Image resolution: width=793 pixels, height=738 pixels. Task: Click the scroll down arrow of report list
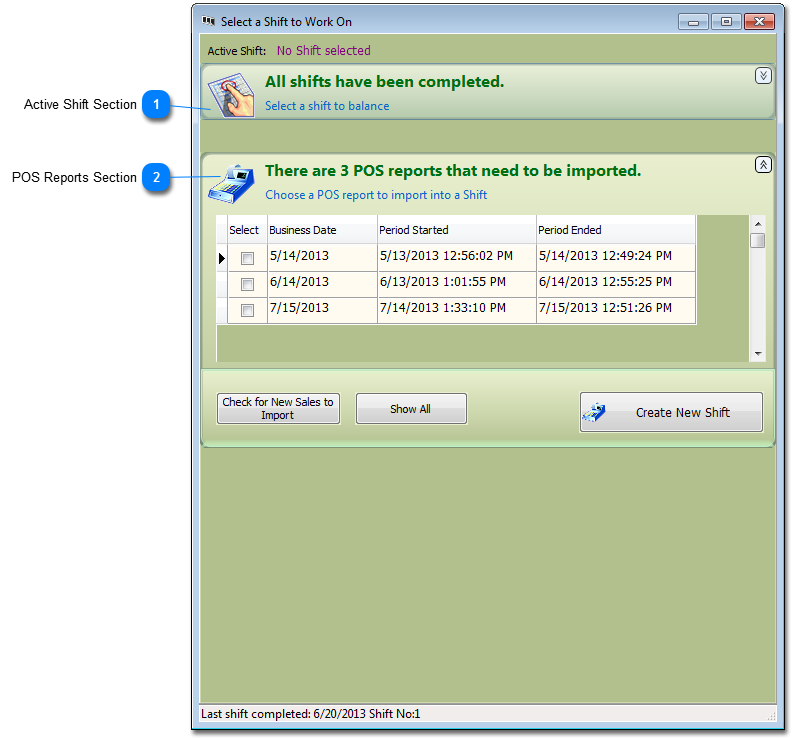[758, 353]
